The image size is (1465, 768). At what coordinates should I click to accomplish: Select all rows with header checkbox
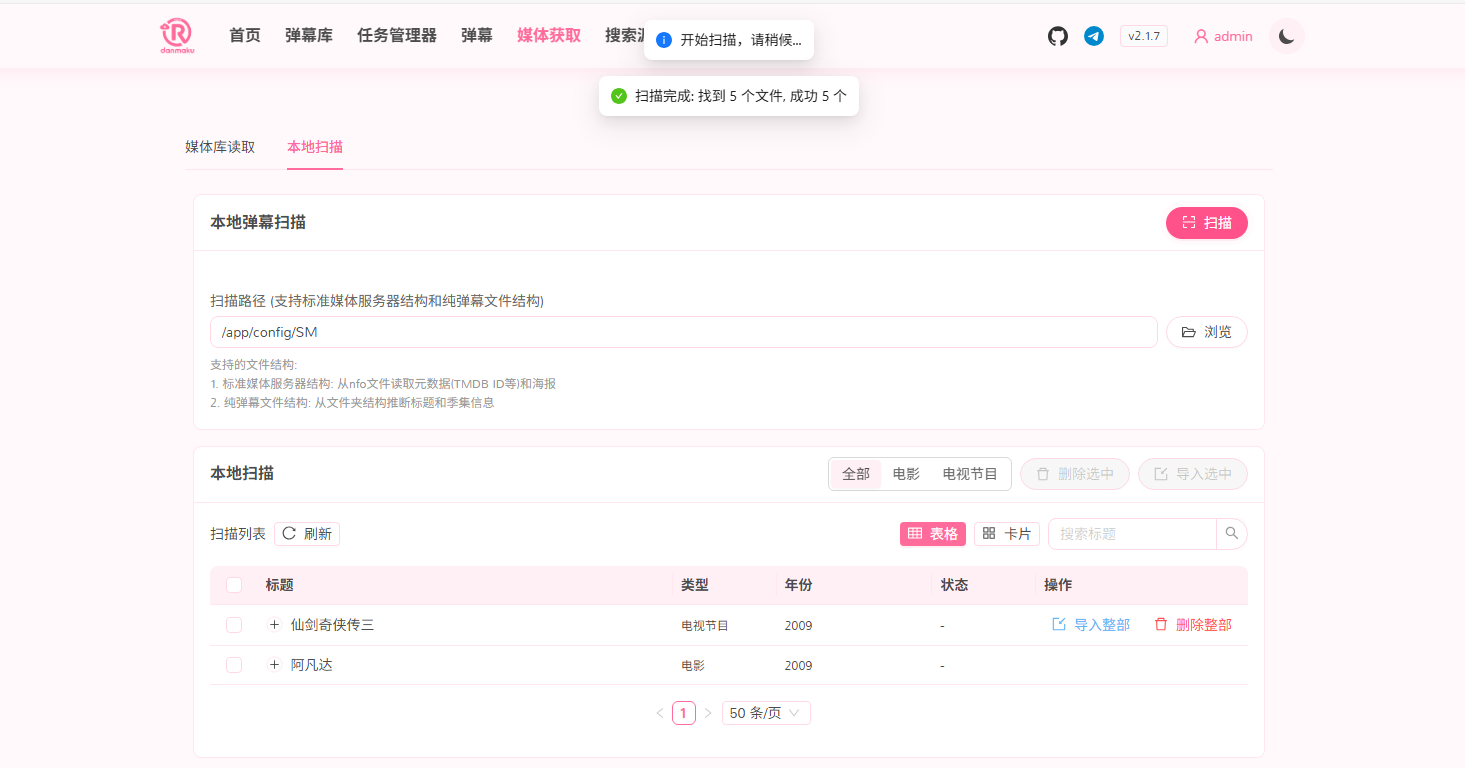click(234, 585)
